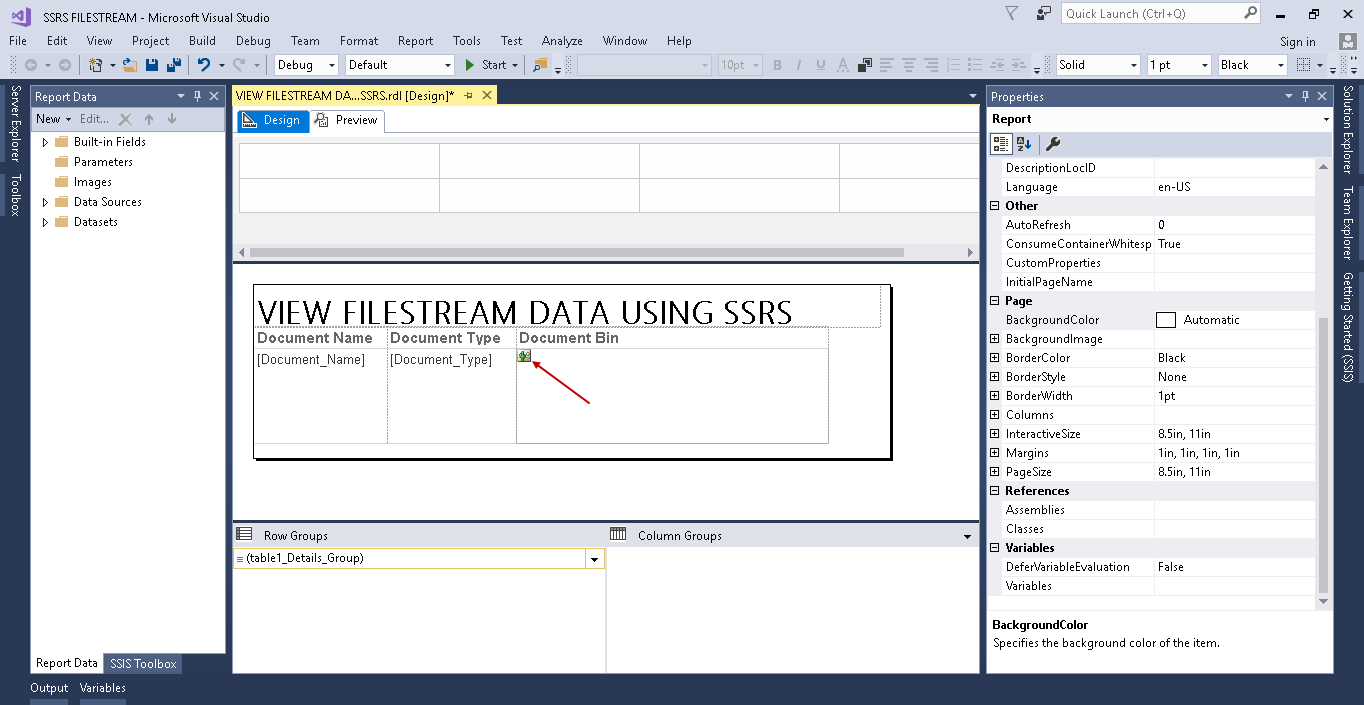Image resolution: width=1364 pixels, height=705 pixels.
Task: Expand the Margins property group
Action: [x=995, y=453]
